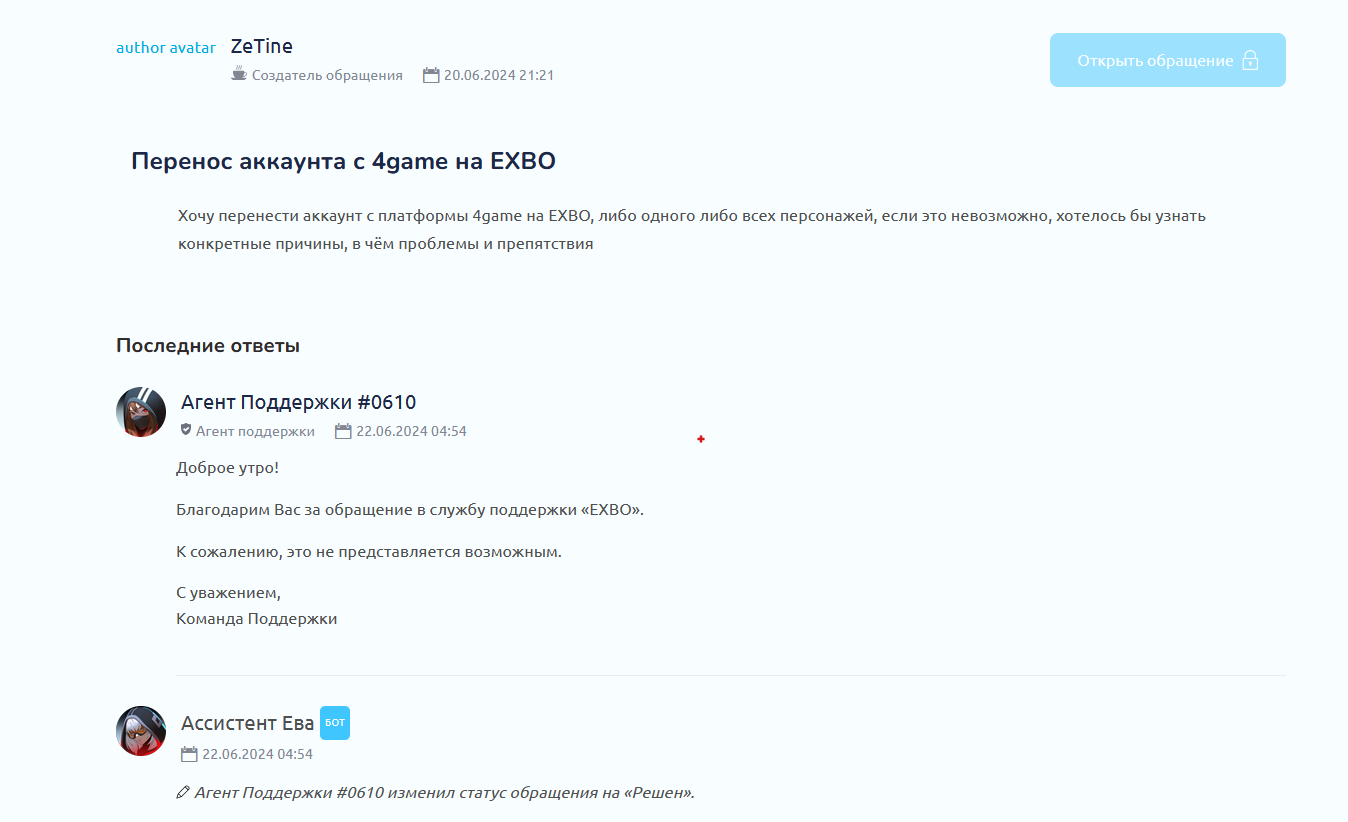Click the name Ассистент Ева
This screenshot has height=822, width=1348.
point(247,722)
